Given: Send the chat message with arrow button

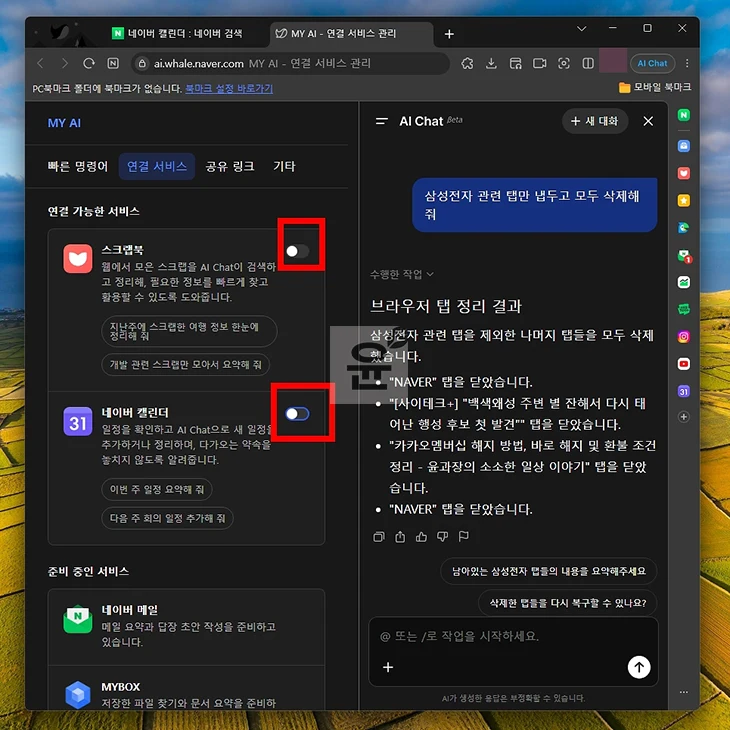Looking at the screenshot, I should (639, 667).
